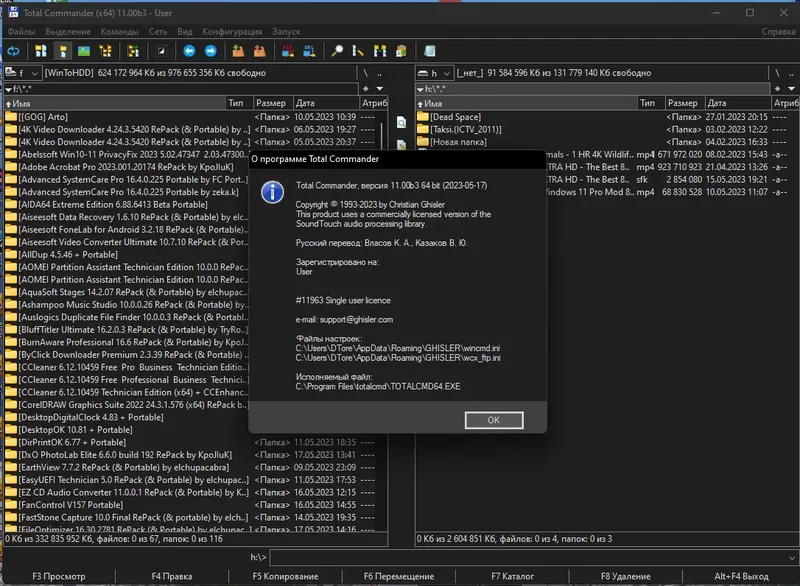Open the Запуск menu
The image size is (800, 586).
[286, 32]
